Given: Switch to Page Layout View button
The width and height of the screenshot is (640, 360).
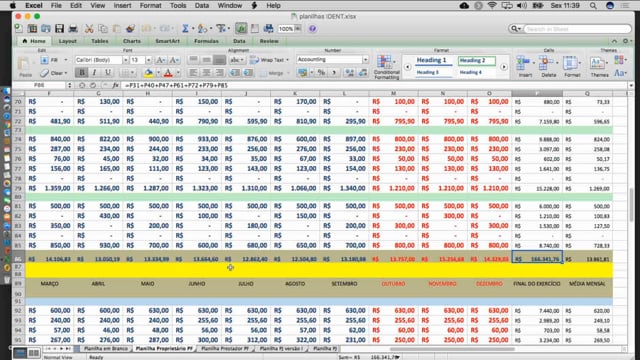Looking at the screenshot, I should pyautogui.click(x=33, y=352).
